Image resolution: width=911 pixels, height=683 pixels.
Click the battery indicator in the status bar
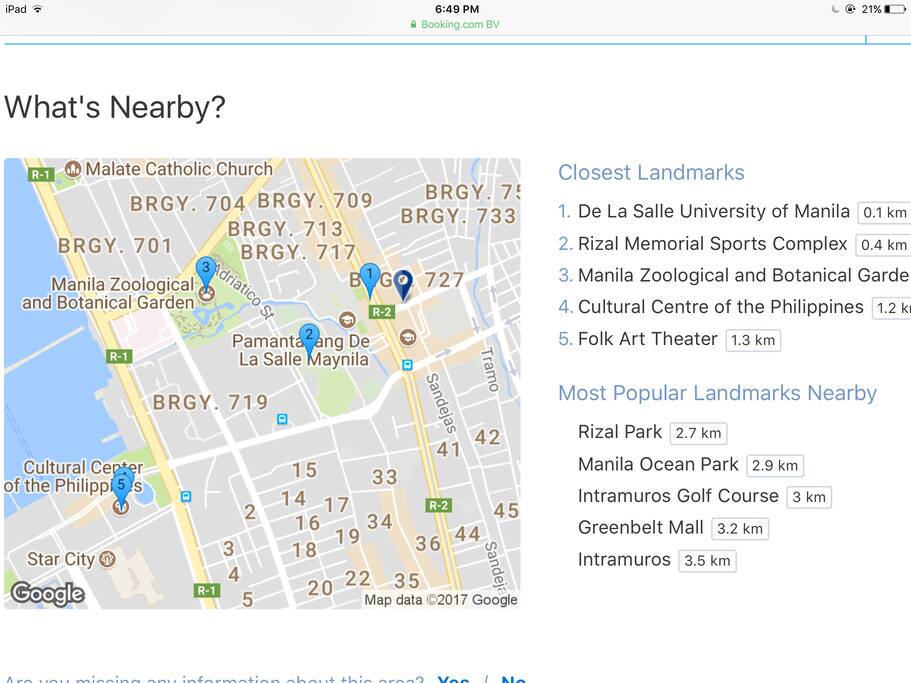pos(895,9)
